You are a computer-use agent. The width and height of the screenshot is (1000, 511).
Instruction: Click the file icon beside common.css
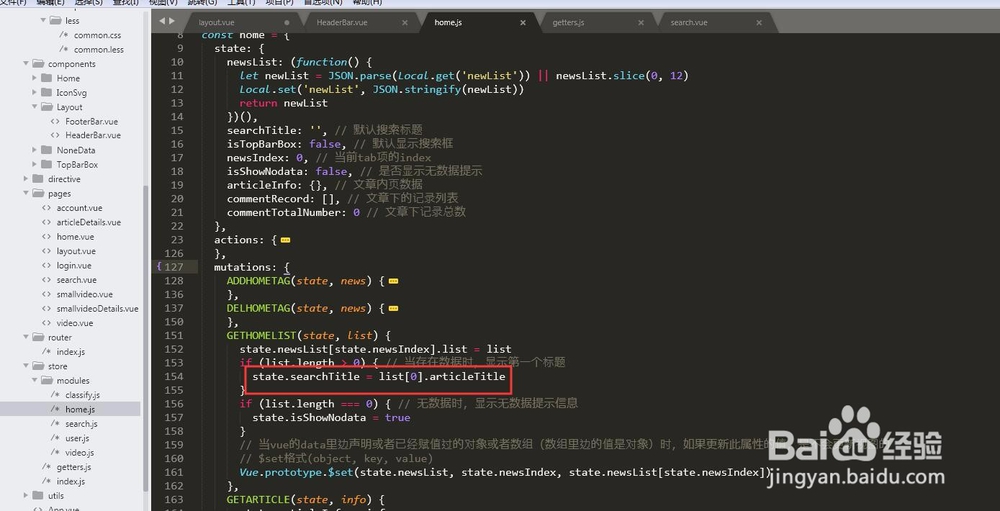click(x=64, y=35)
